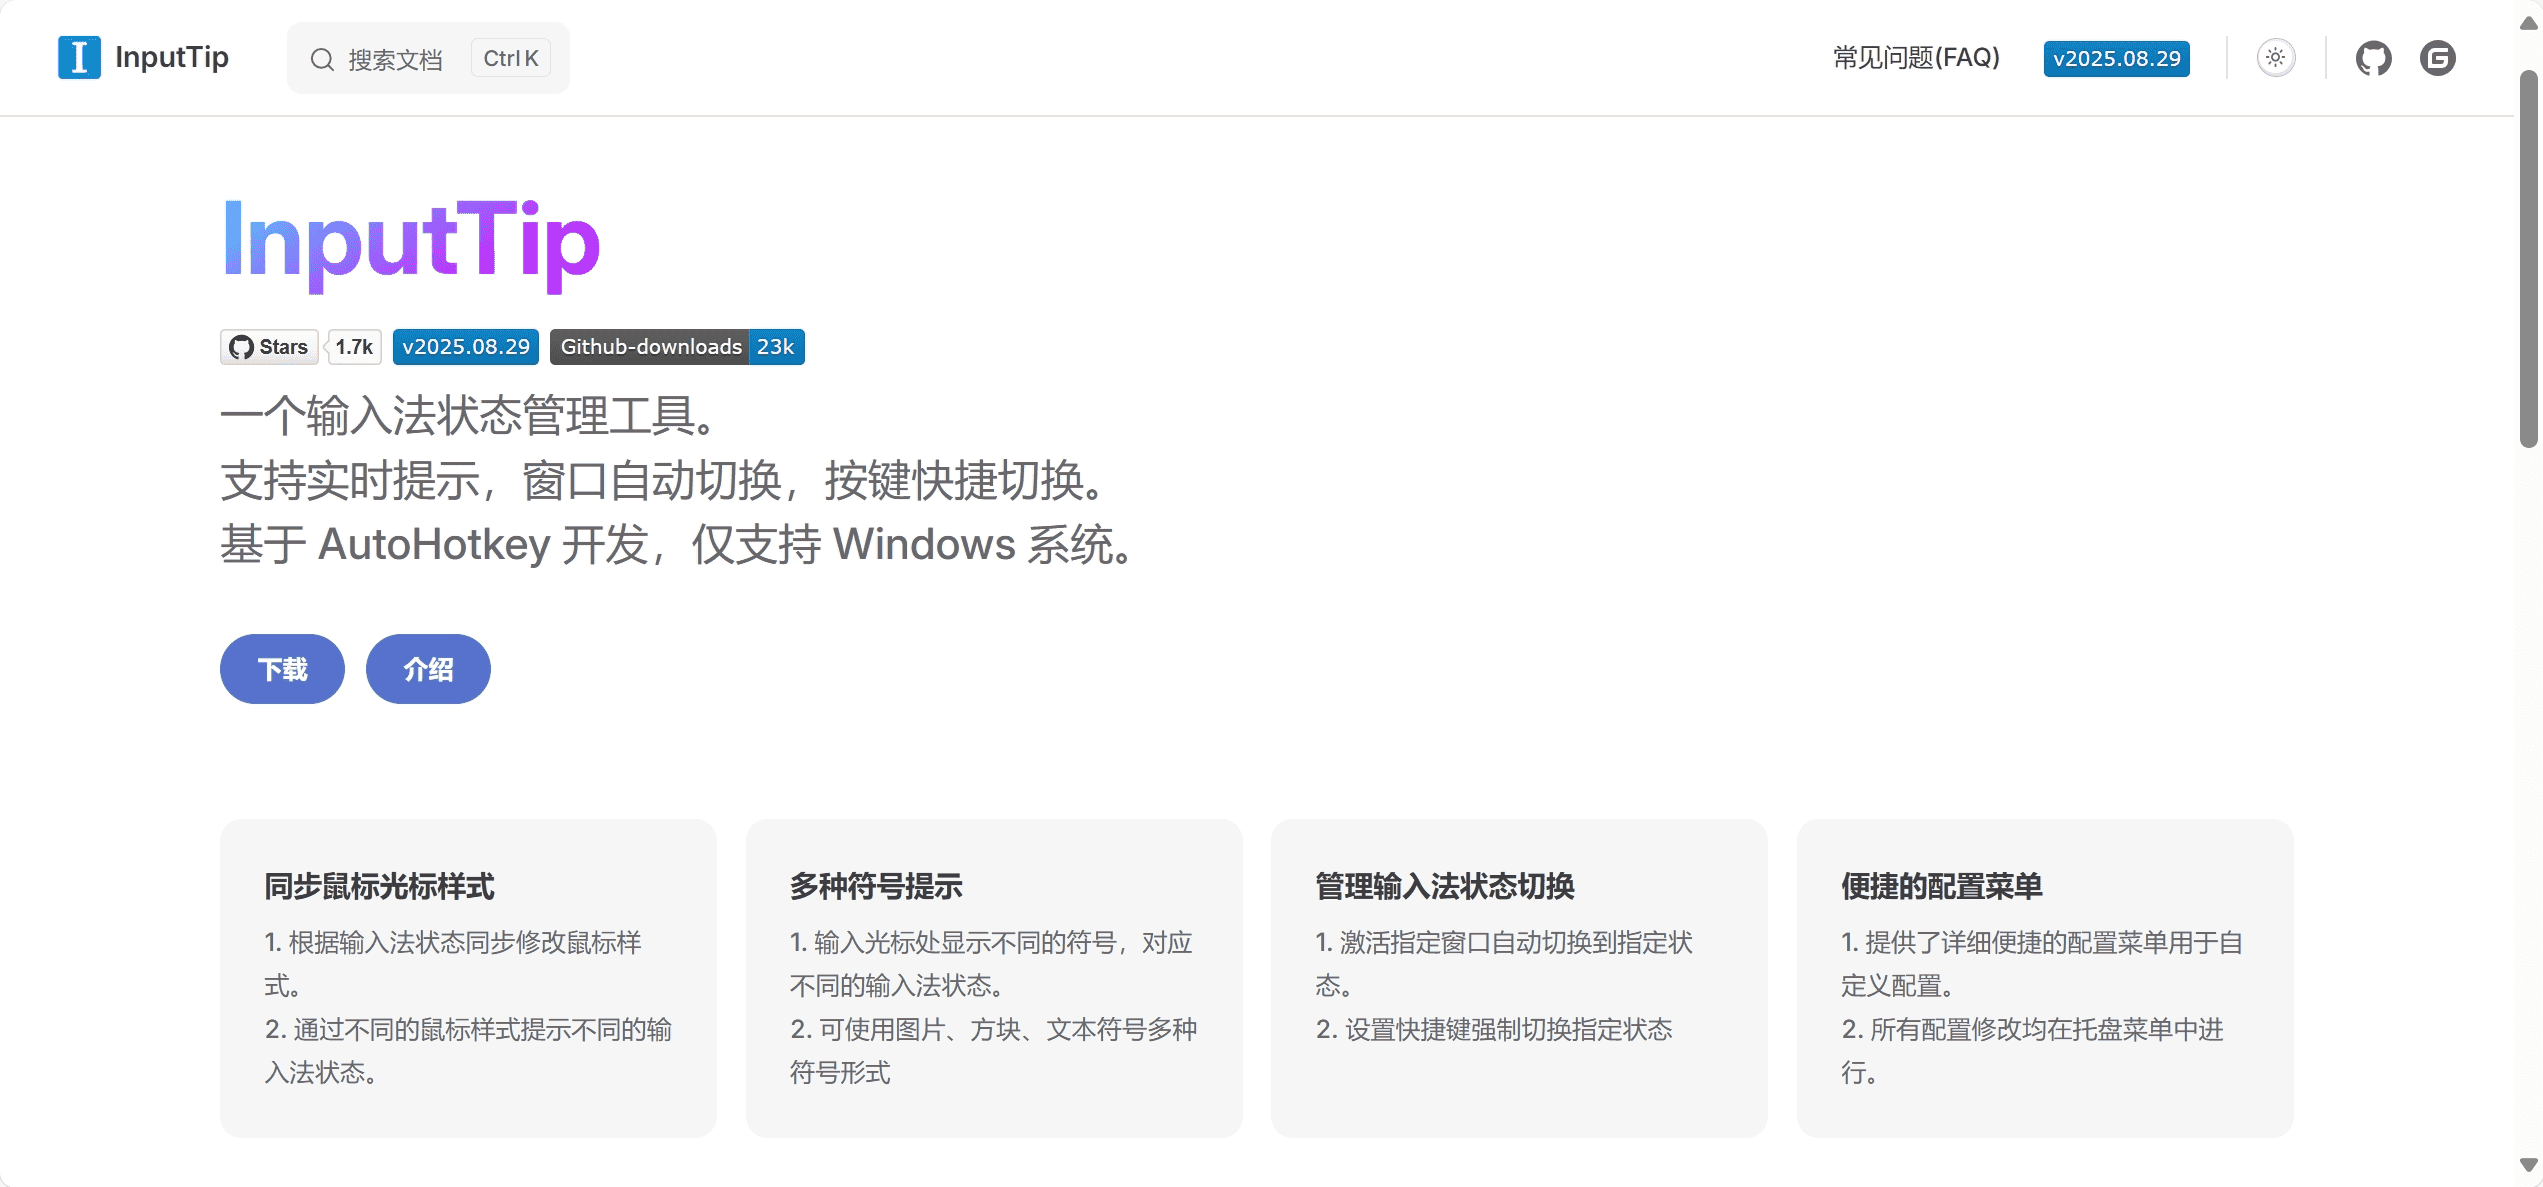Viewport: 2543px width, 1187px height.
Task: Click text 输入光标处显示不同的符号
Action: (x=965, y=943)
